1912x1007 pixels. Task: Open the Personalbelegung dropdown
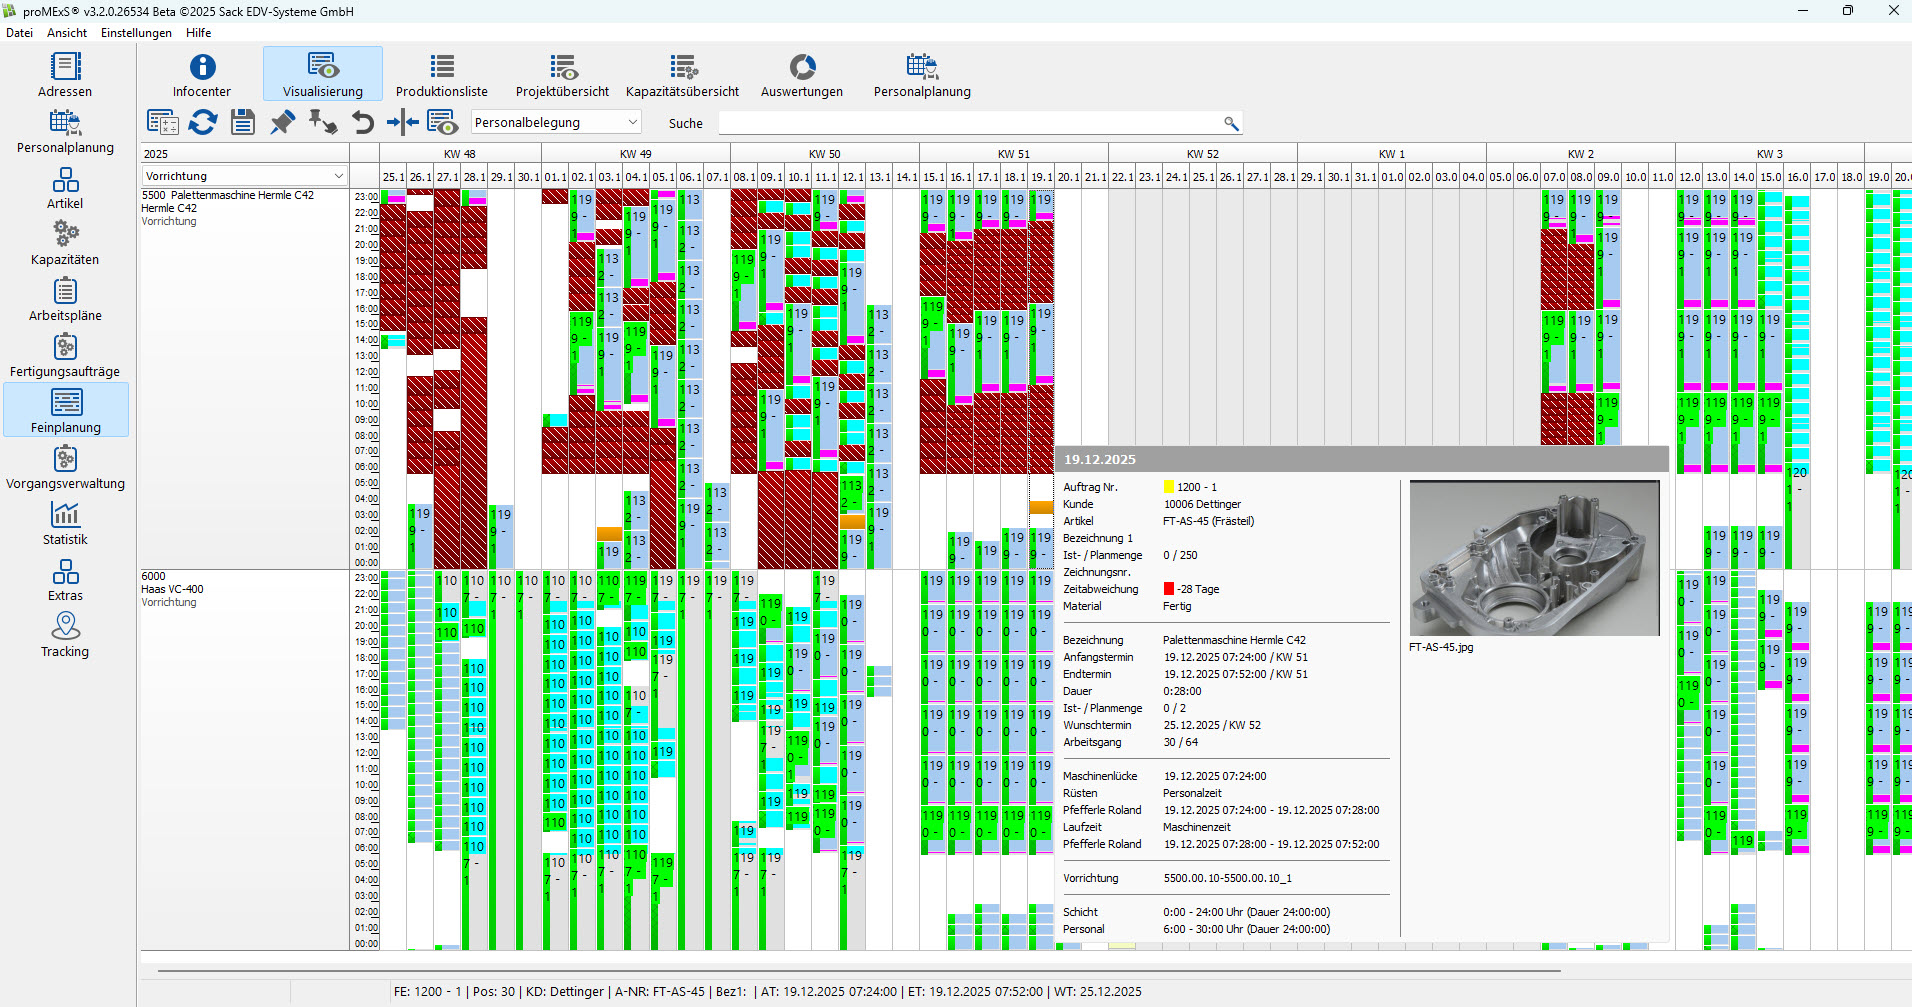(632, 122)
